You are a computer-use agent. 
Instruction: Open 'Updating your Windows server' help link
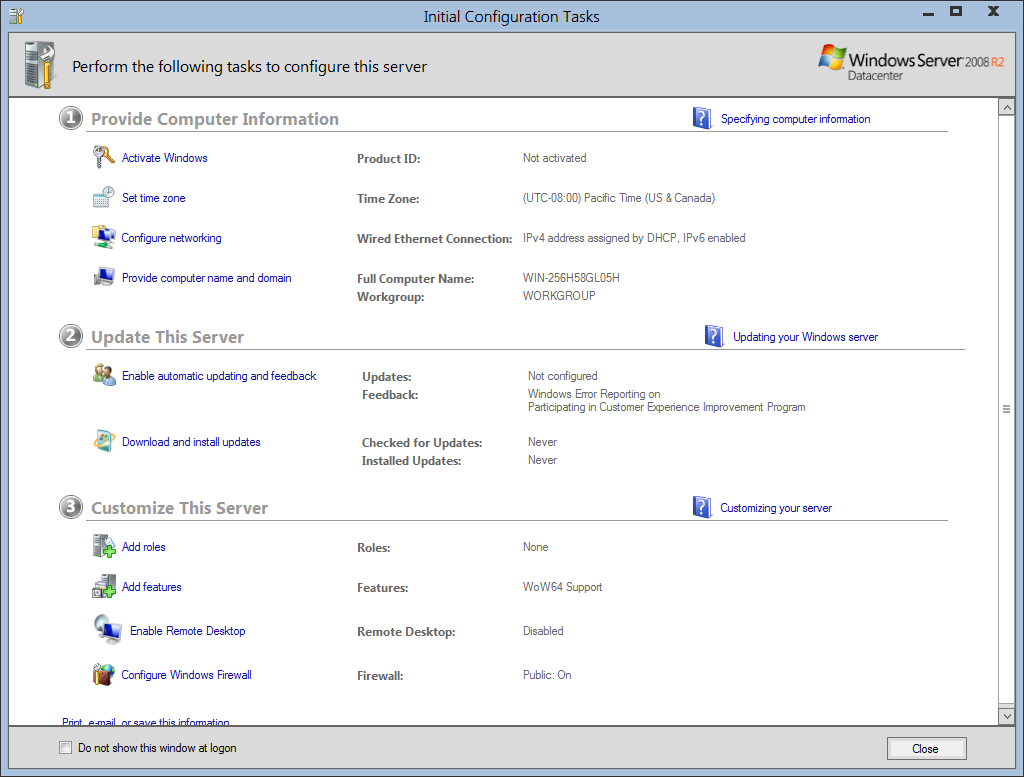point(805,337)
